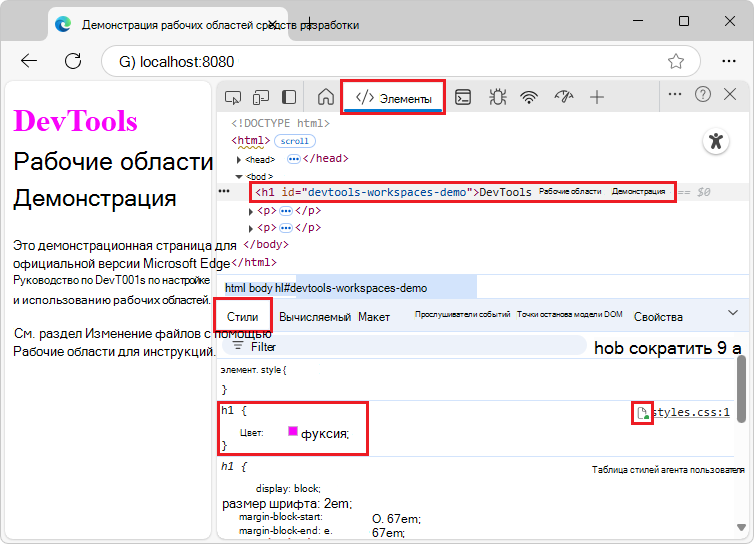The width and height of the screenshot is (754, 544).
Task: Add more tools with plus icon
Action: tap(597, 98)
